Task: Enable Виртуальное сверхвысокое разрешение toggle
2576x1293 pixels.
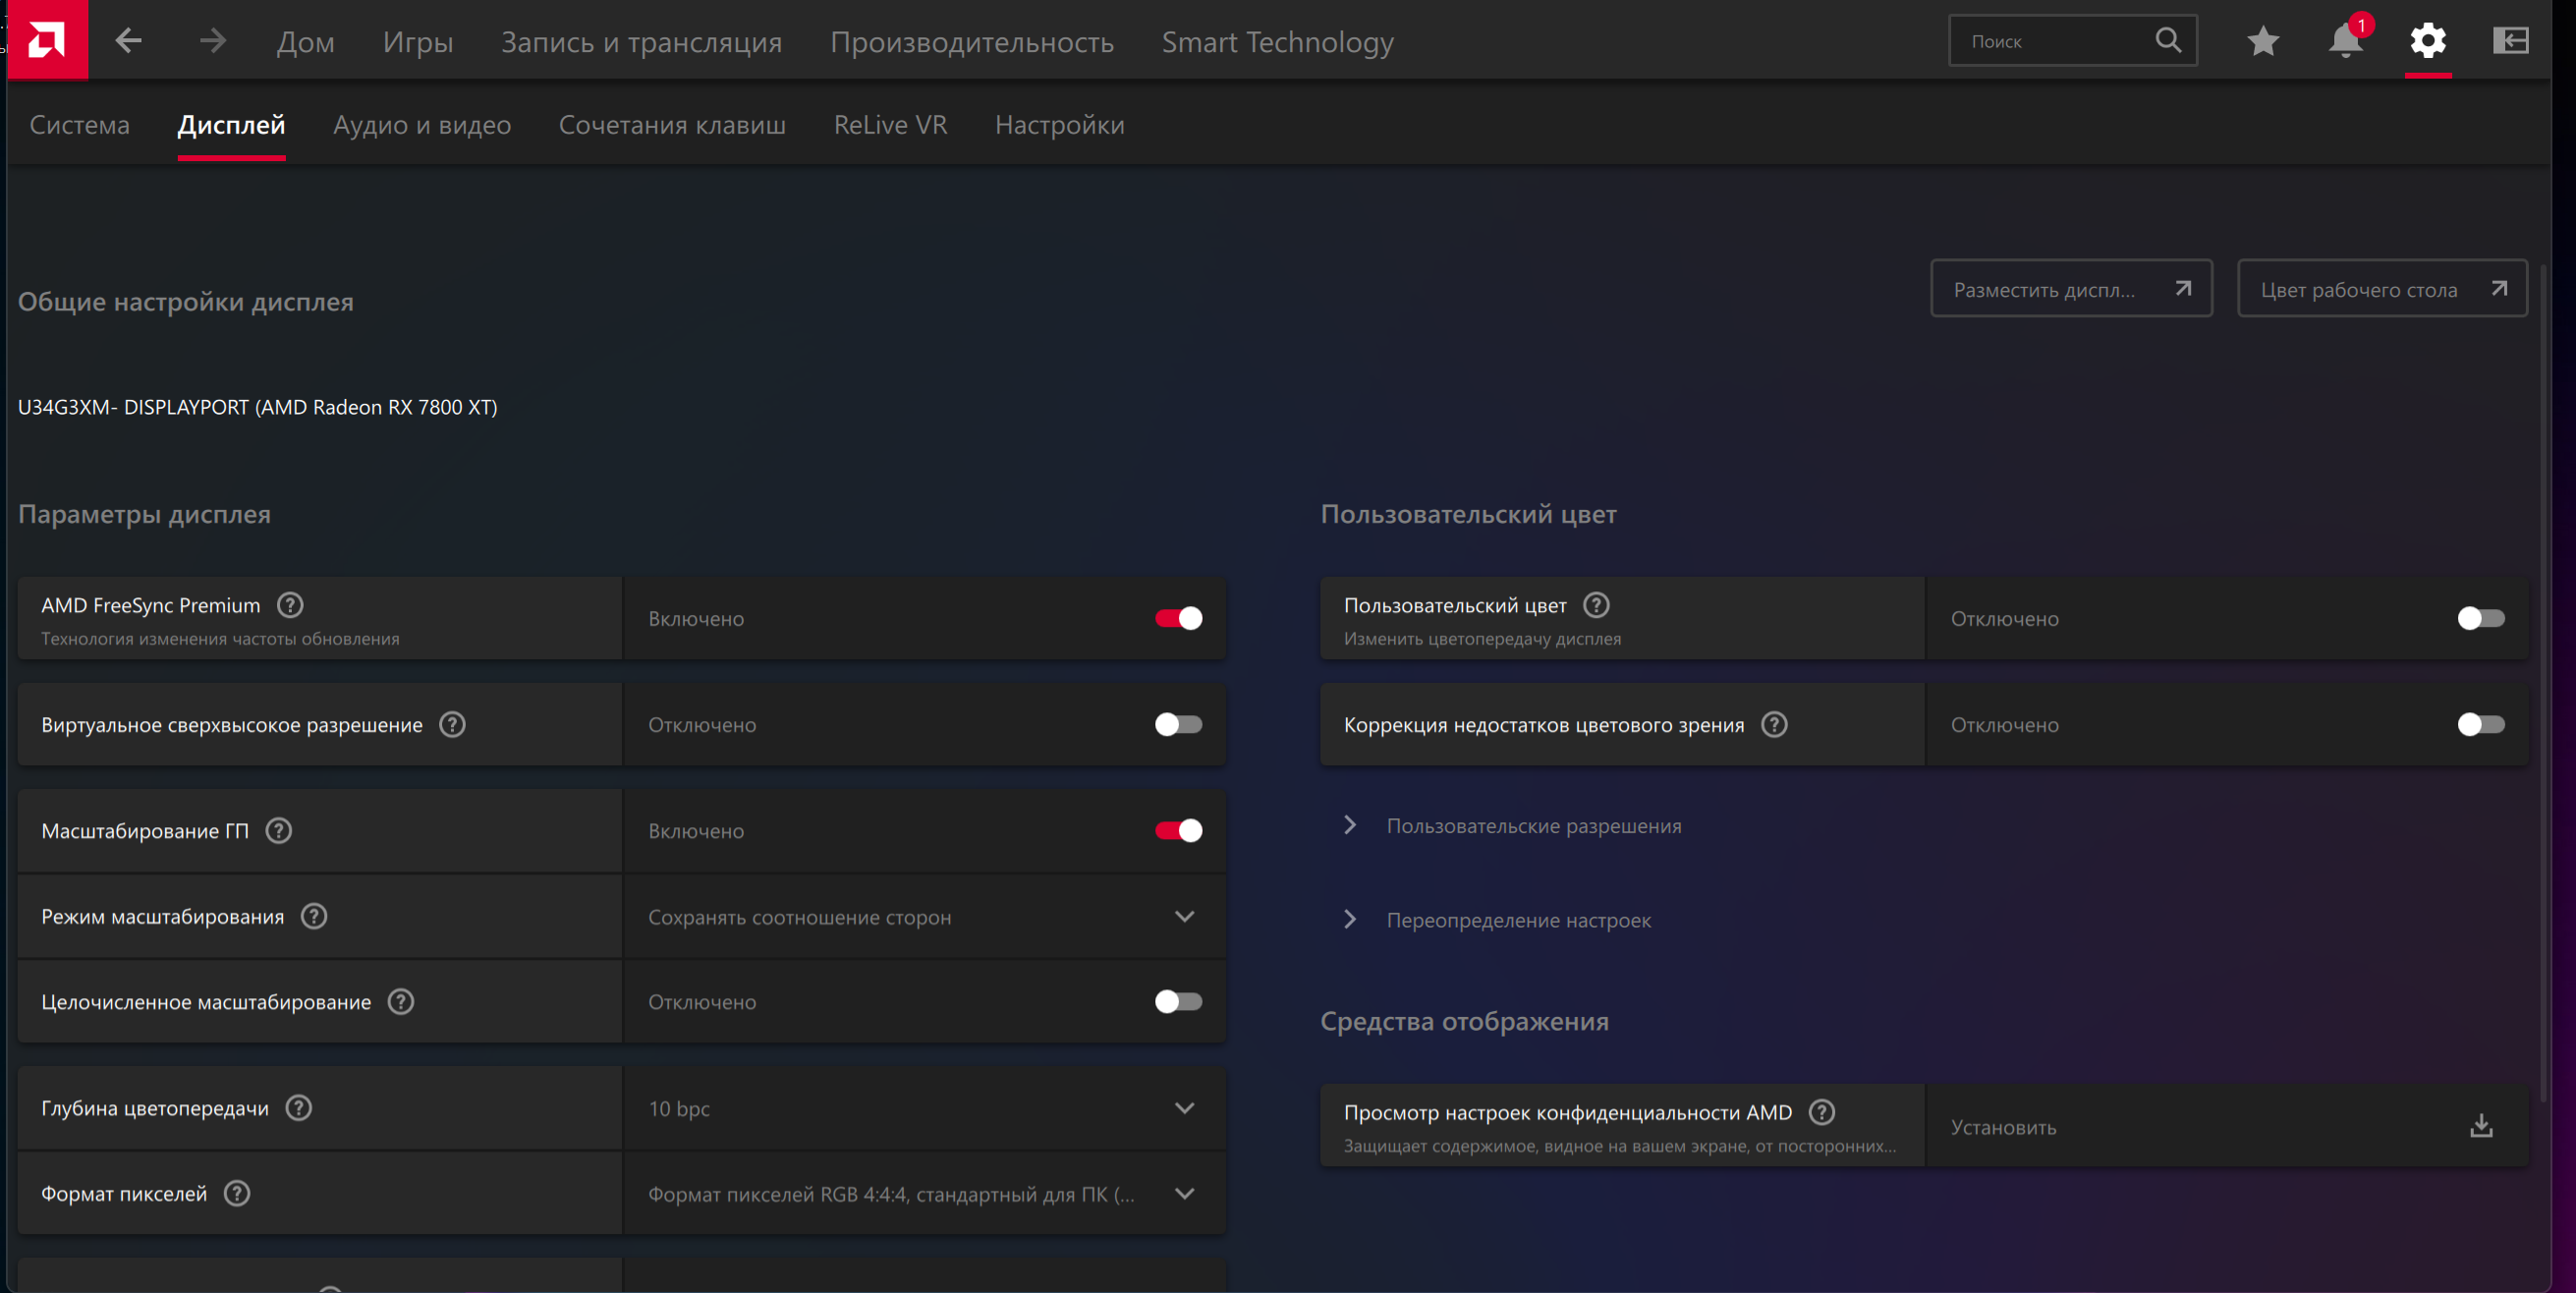Action: 1178,724
